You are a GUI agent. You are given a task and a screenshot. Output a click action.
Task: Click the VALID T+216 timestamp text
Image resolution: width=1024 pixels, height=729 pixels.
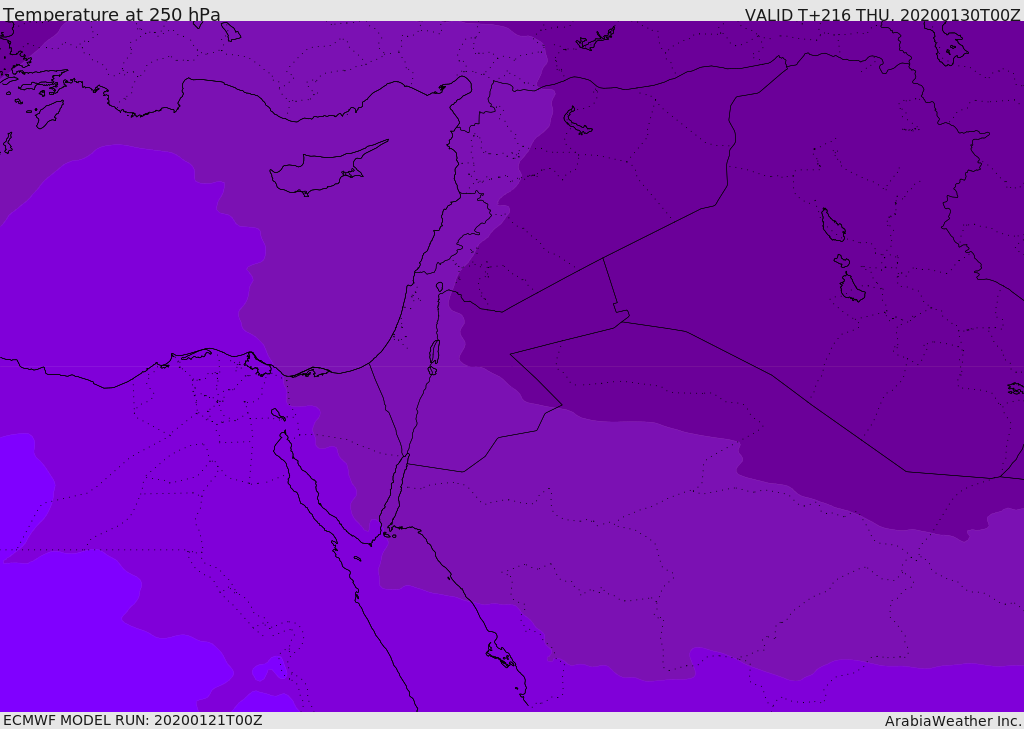(882, 15)
